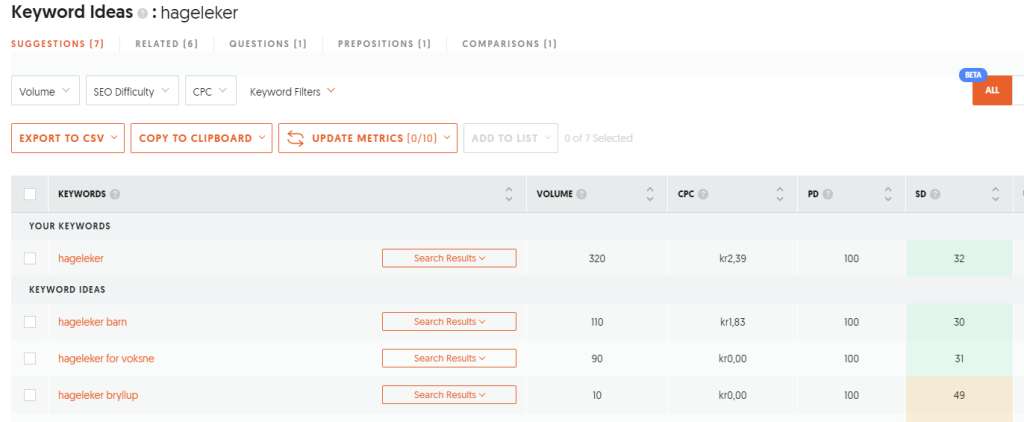Viewport: 1024px width, 422px height.
Task: Click the info icon beside VOLUME header
Action: coord(582,194)
